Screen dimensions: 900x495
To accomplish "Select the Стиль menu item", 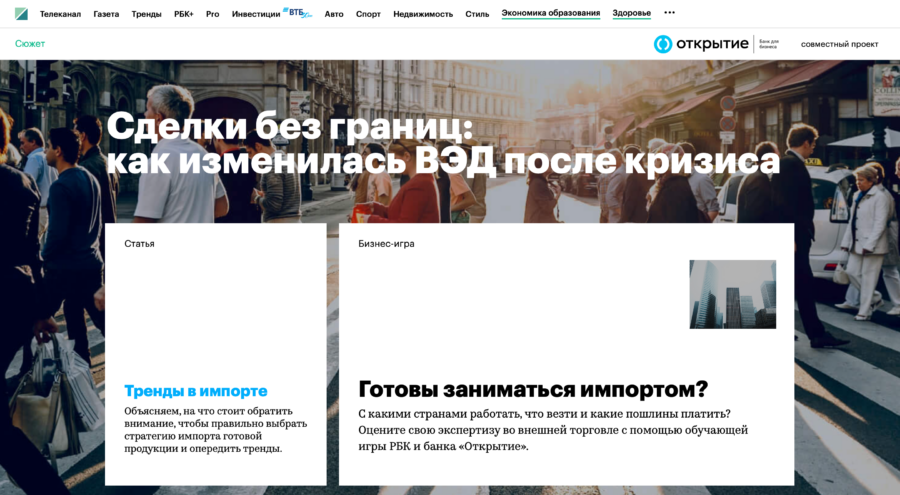I will [x=477, y=14].
